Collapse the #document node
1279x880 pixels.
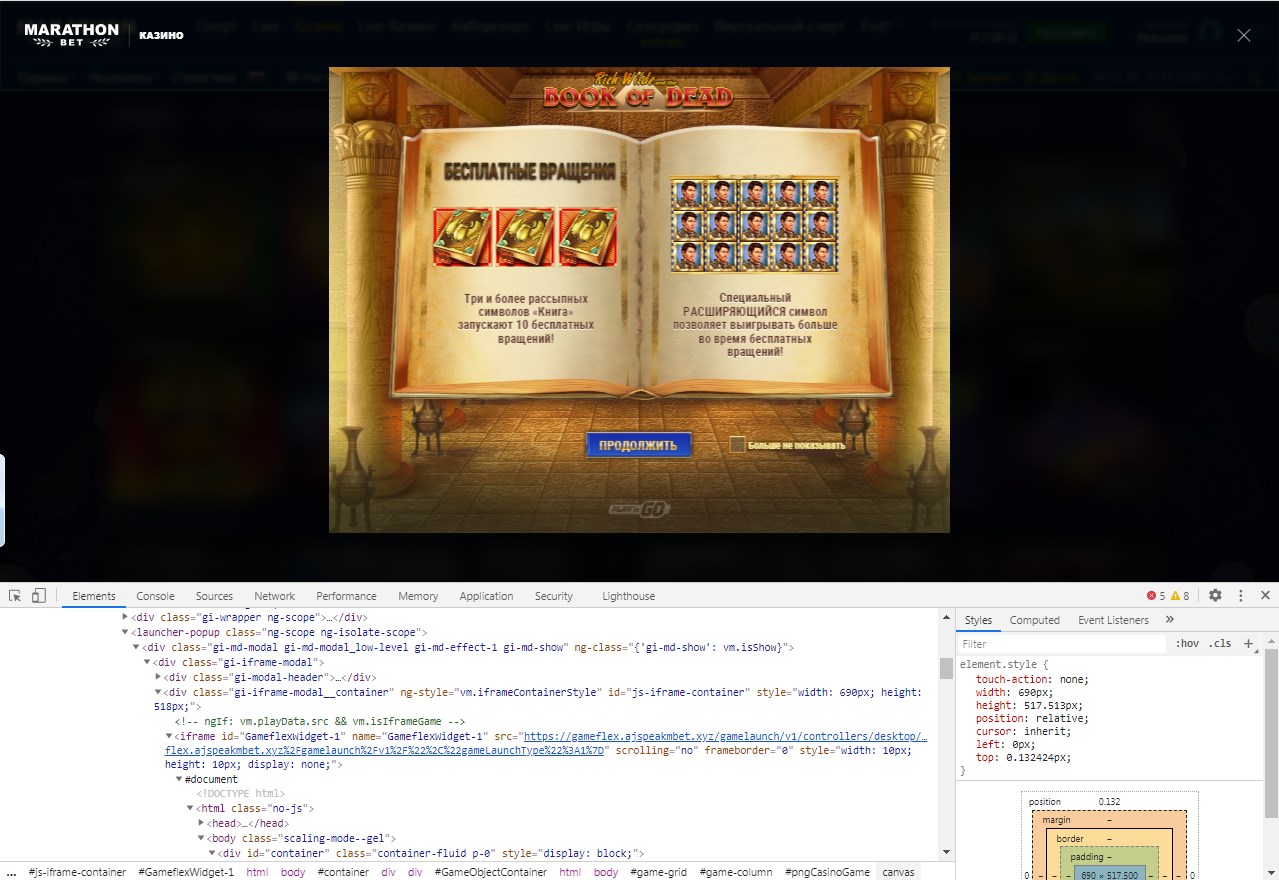click(x=179, y=779)
